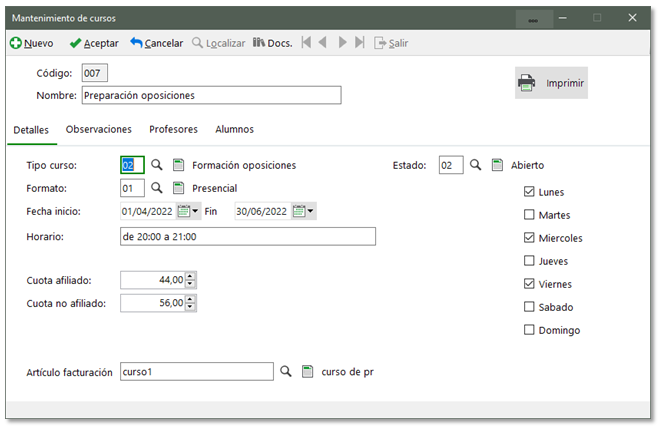Accept changes with the Aceptar button

[x=94, y=43]
